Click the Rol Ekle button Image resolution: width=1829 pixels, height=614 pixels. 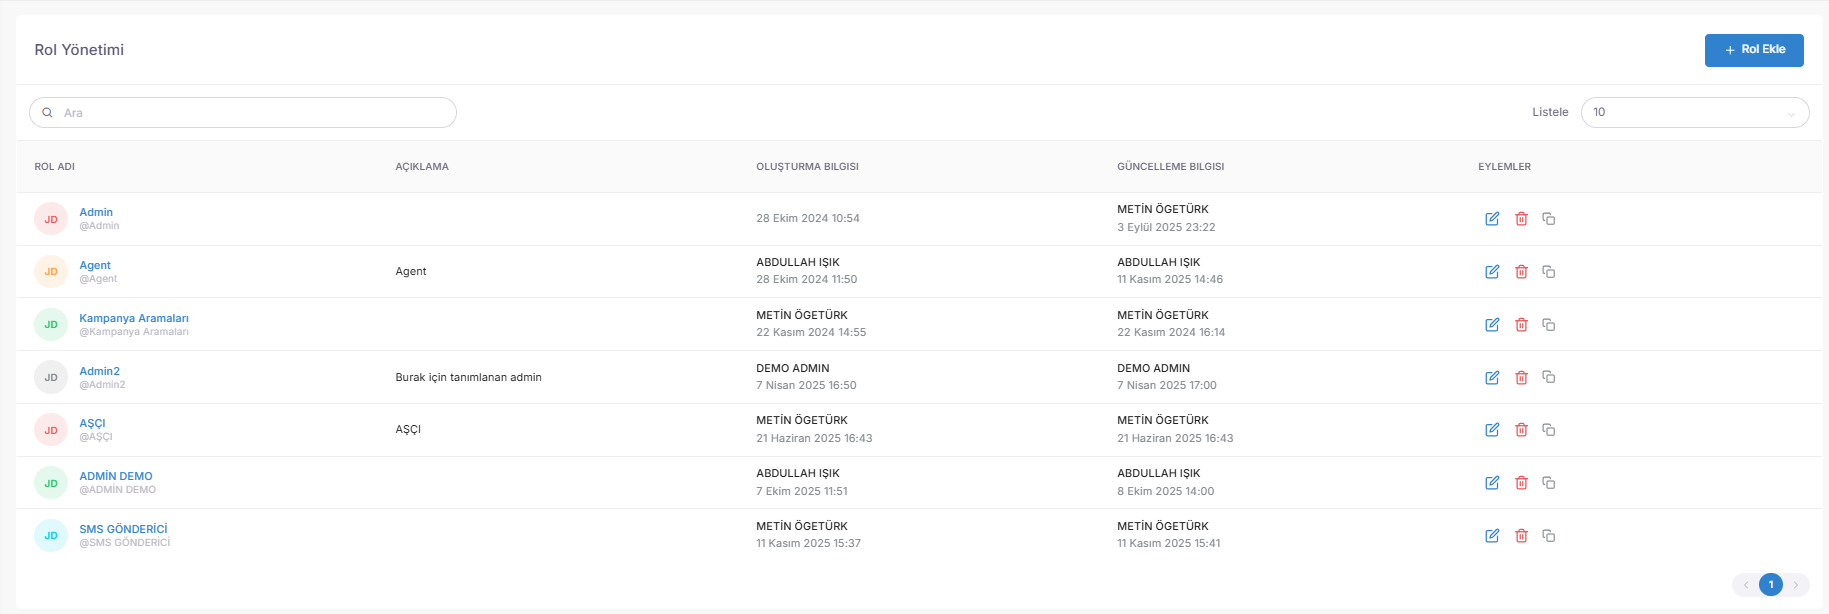pyautogui.click(x=1754, y=50)
